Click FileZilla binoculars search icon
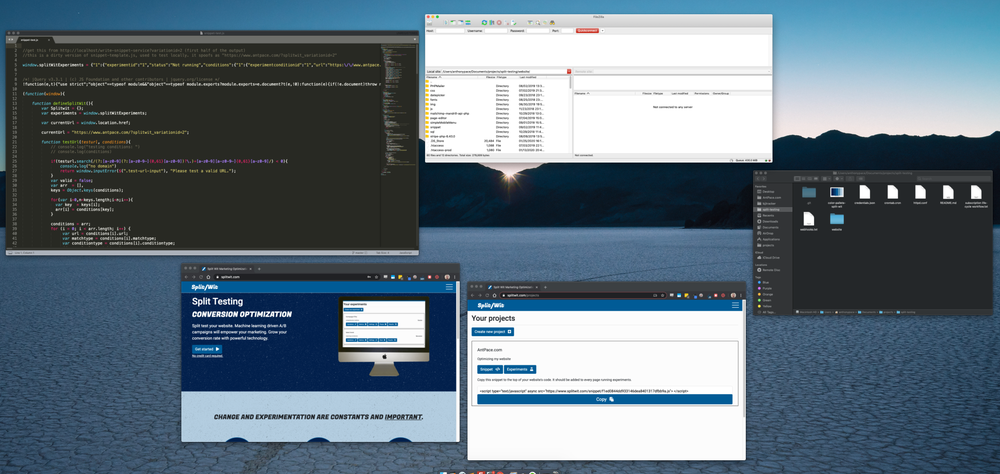The height and width of the screenshot is (474, 1000). [552, 22]
